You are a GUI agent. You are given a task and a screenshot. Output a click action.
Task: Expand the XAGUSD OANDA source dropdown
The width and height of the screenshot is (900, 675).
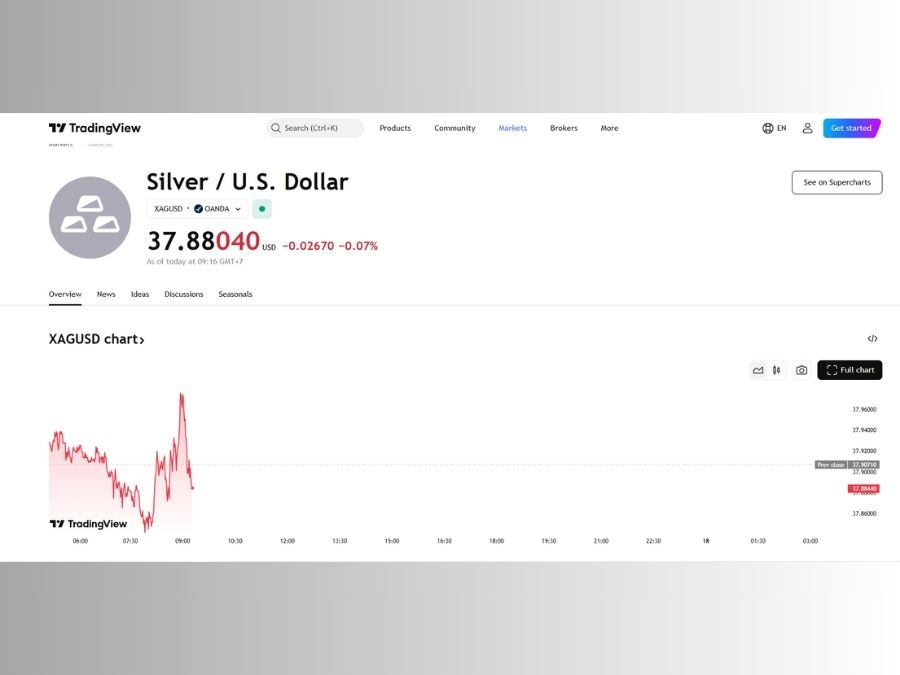point(197,209)
